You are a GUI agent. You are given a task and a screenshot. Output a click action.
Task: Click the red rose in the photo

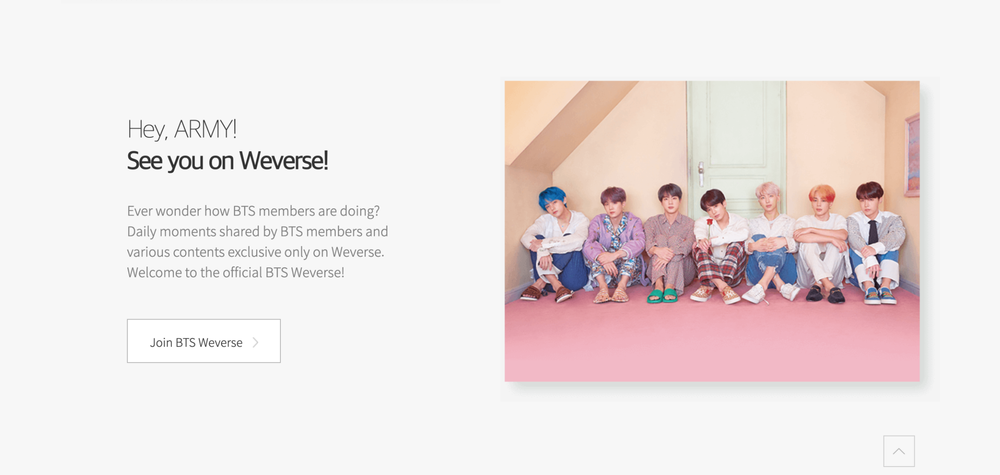click(x=709, y=223)
